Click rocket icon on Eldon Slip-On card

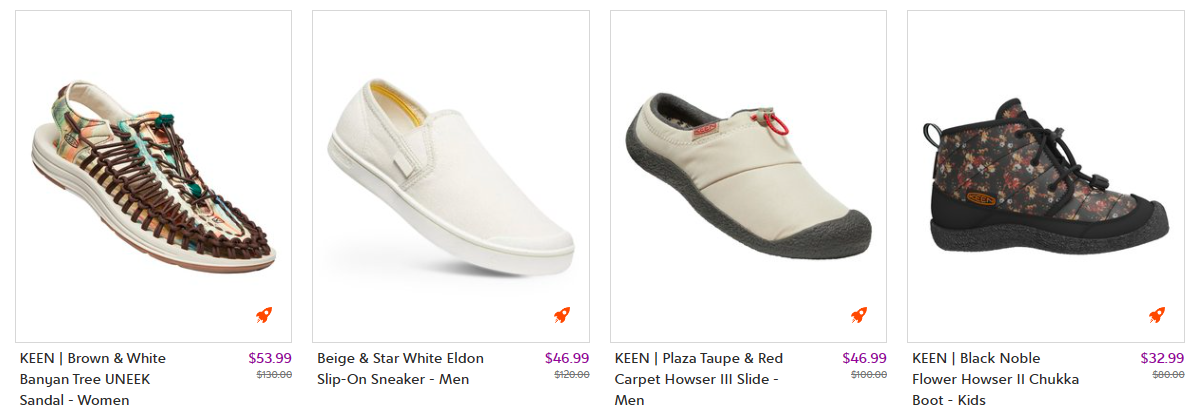pos(562,315)
